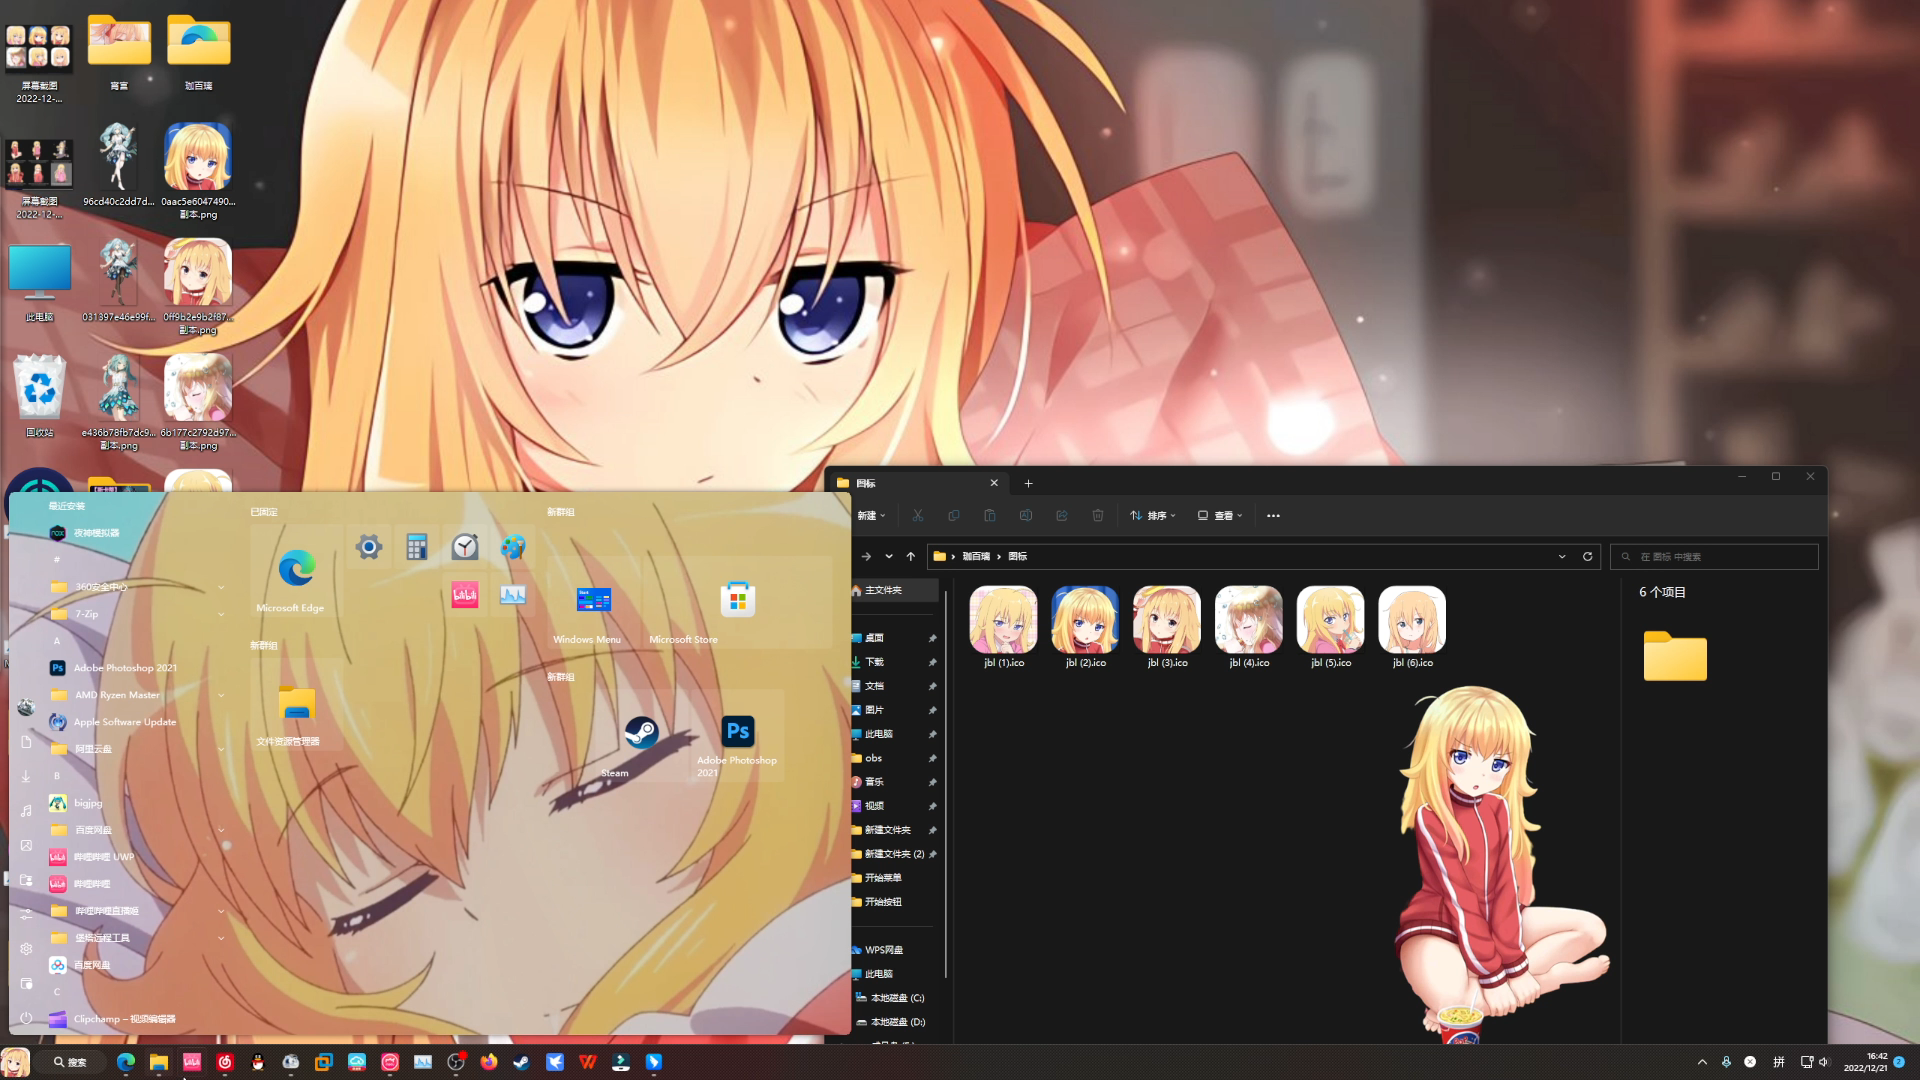Image resolution: width=1920 pixels, height=1080 pixels.
Task: Open Firefox from the taskbar
Action: 488,1062
